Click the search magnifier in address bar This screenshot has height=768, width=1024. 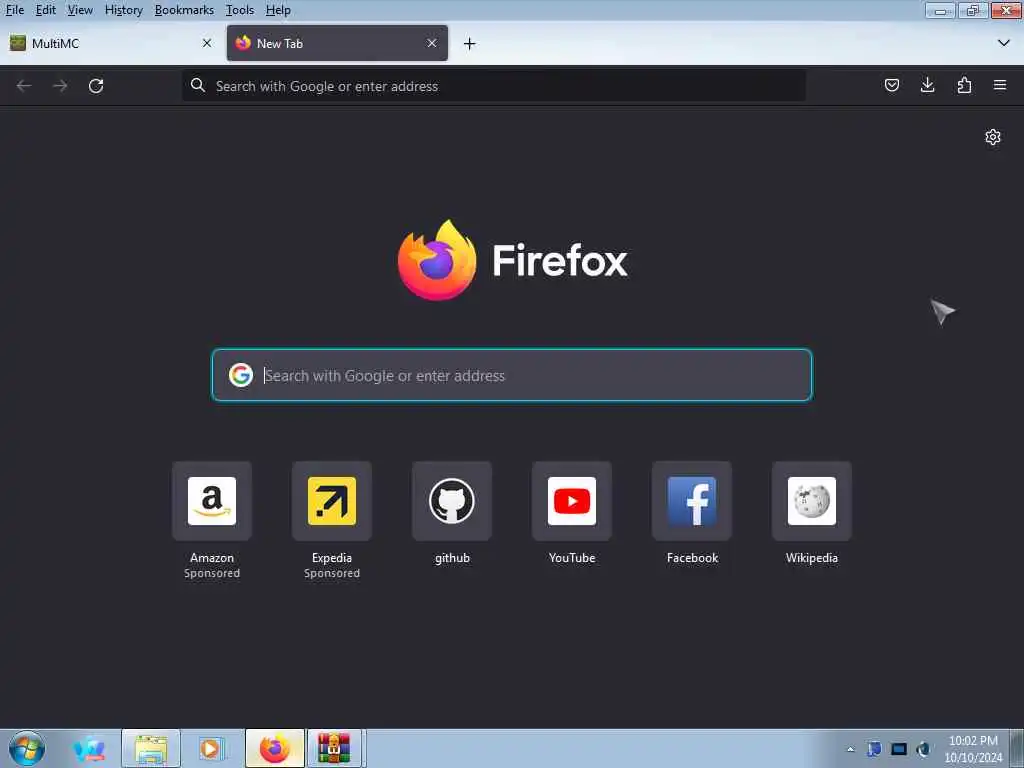click(x=198, y=86)
